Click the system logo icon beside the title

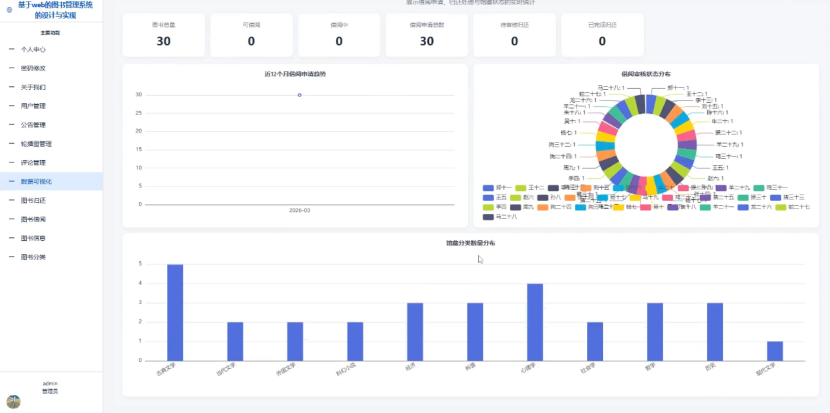[x=8, y=10]
